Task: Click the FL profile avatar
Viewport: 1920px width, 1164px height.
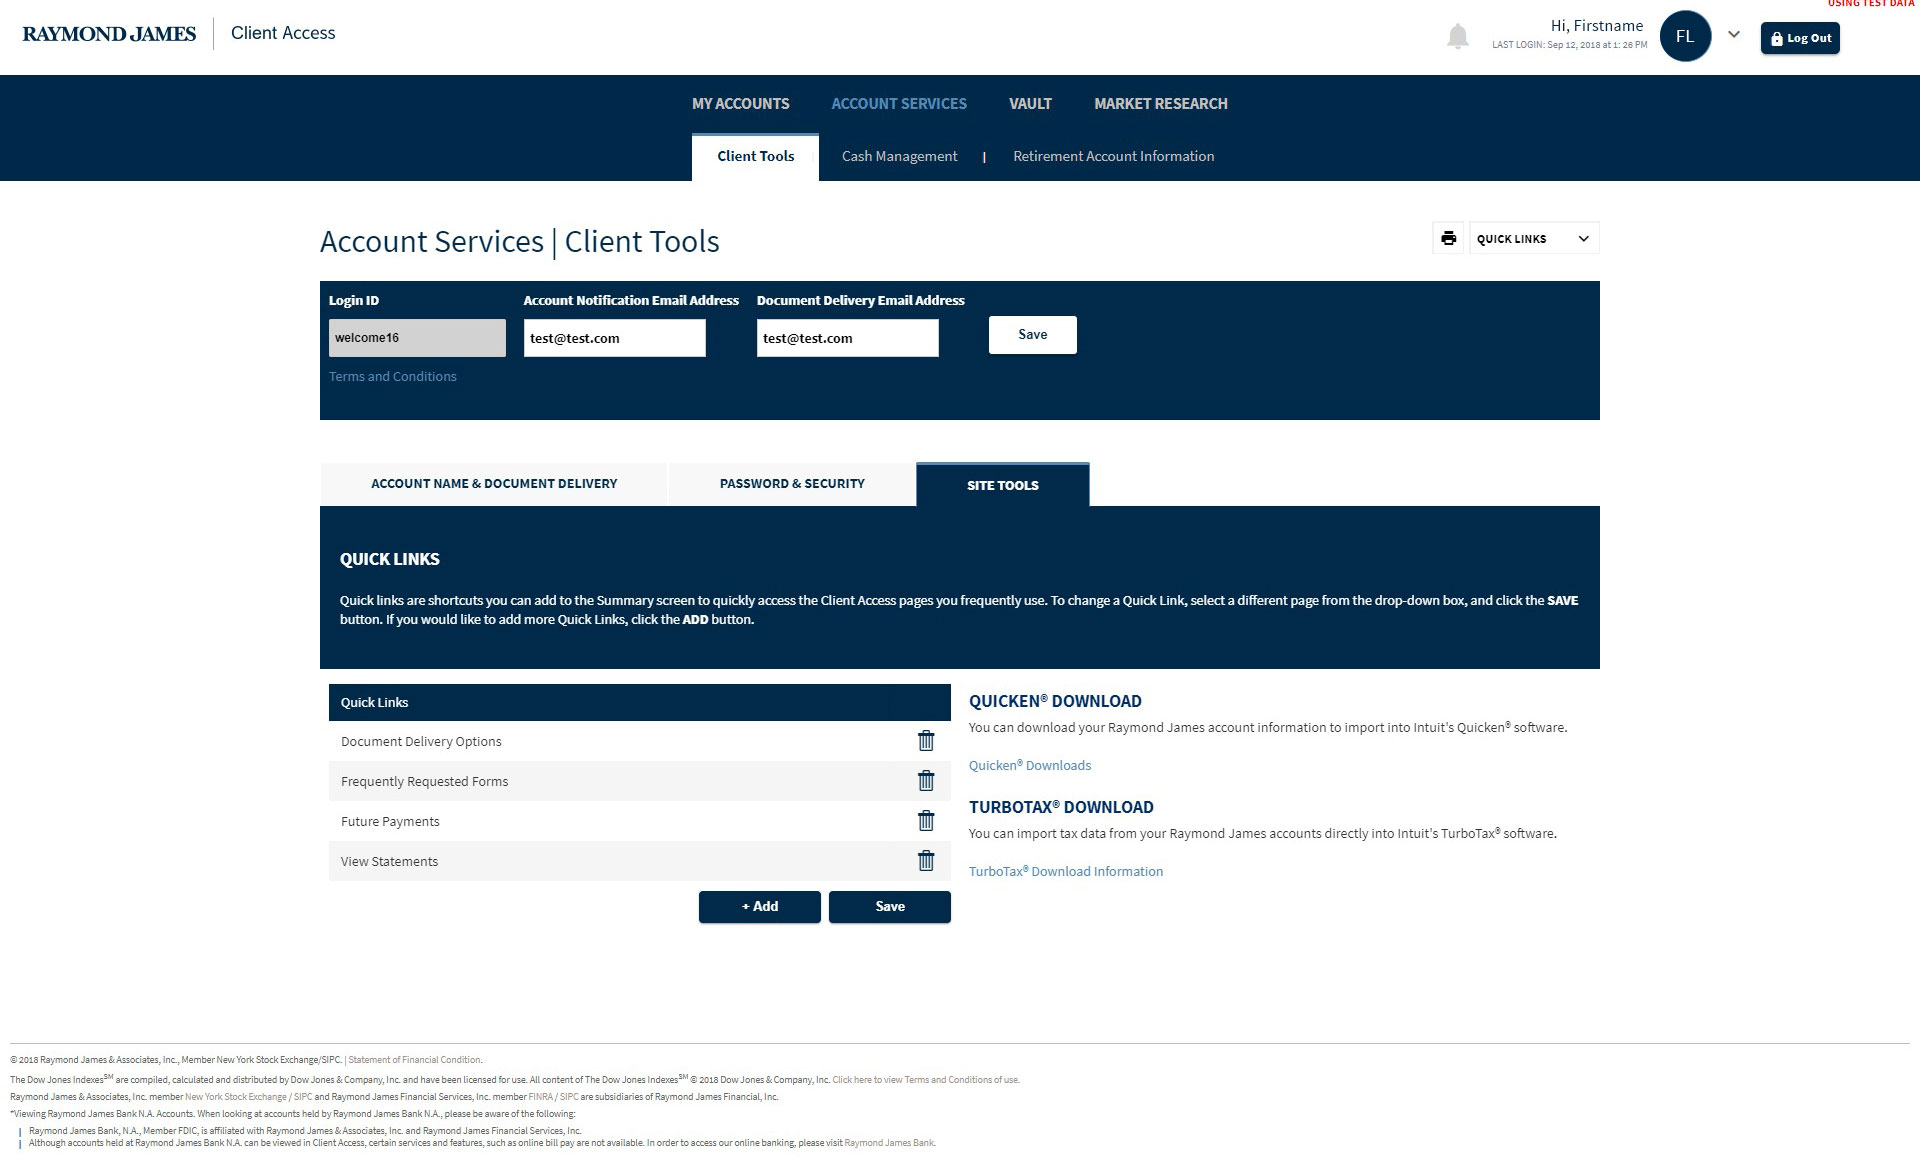Action: coord(1685,36)
